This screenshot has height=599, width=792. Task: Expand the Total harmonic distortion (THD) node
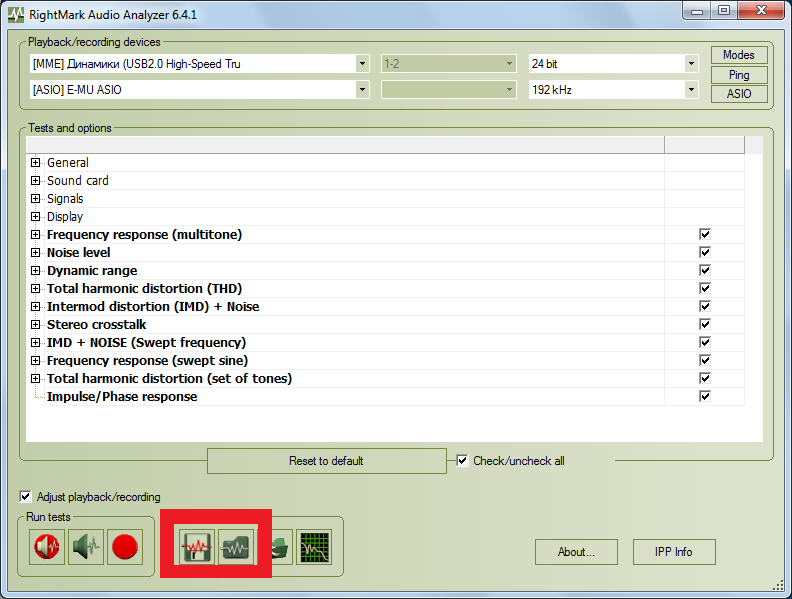(x=35, y=288)
